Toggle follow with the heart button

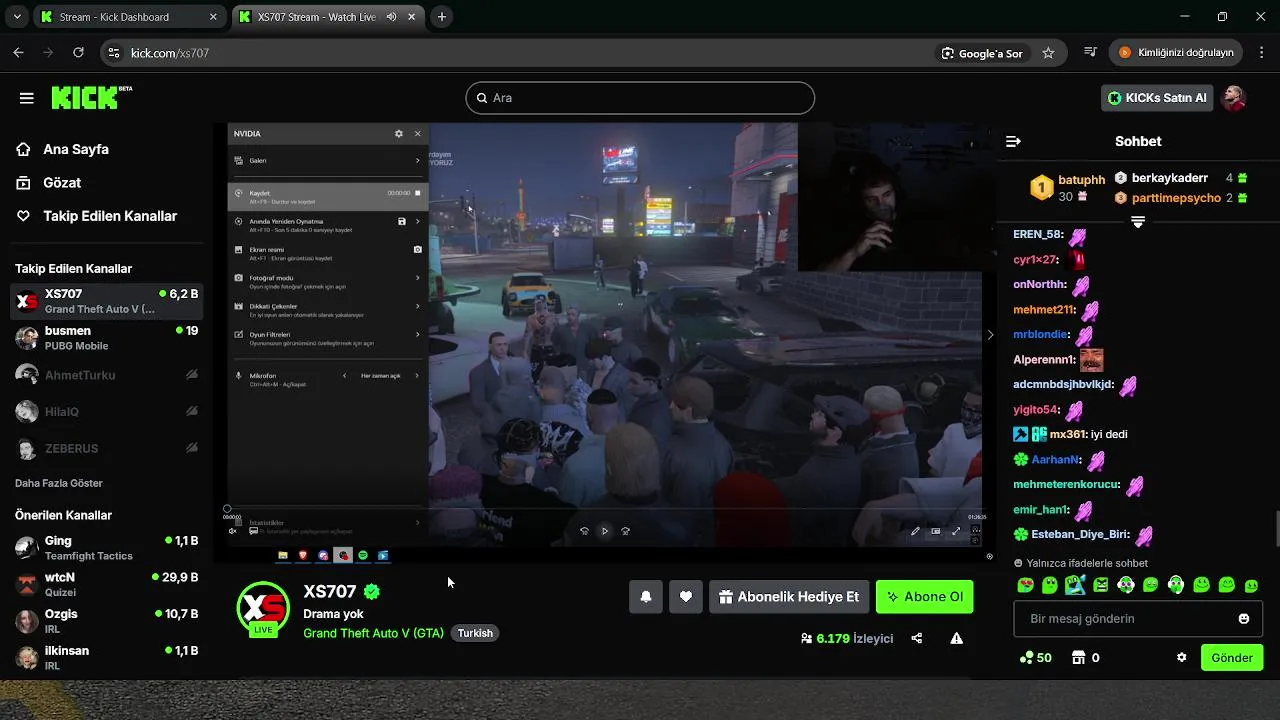(686, 597)
